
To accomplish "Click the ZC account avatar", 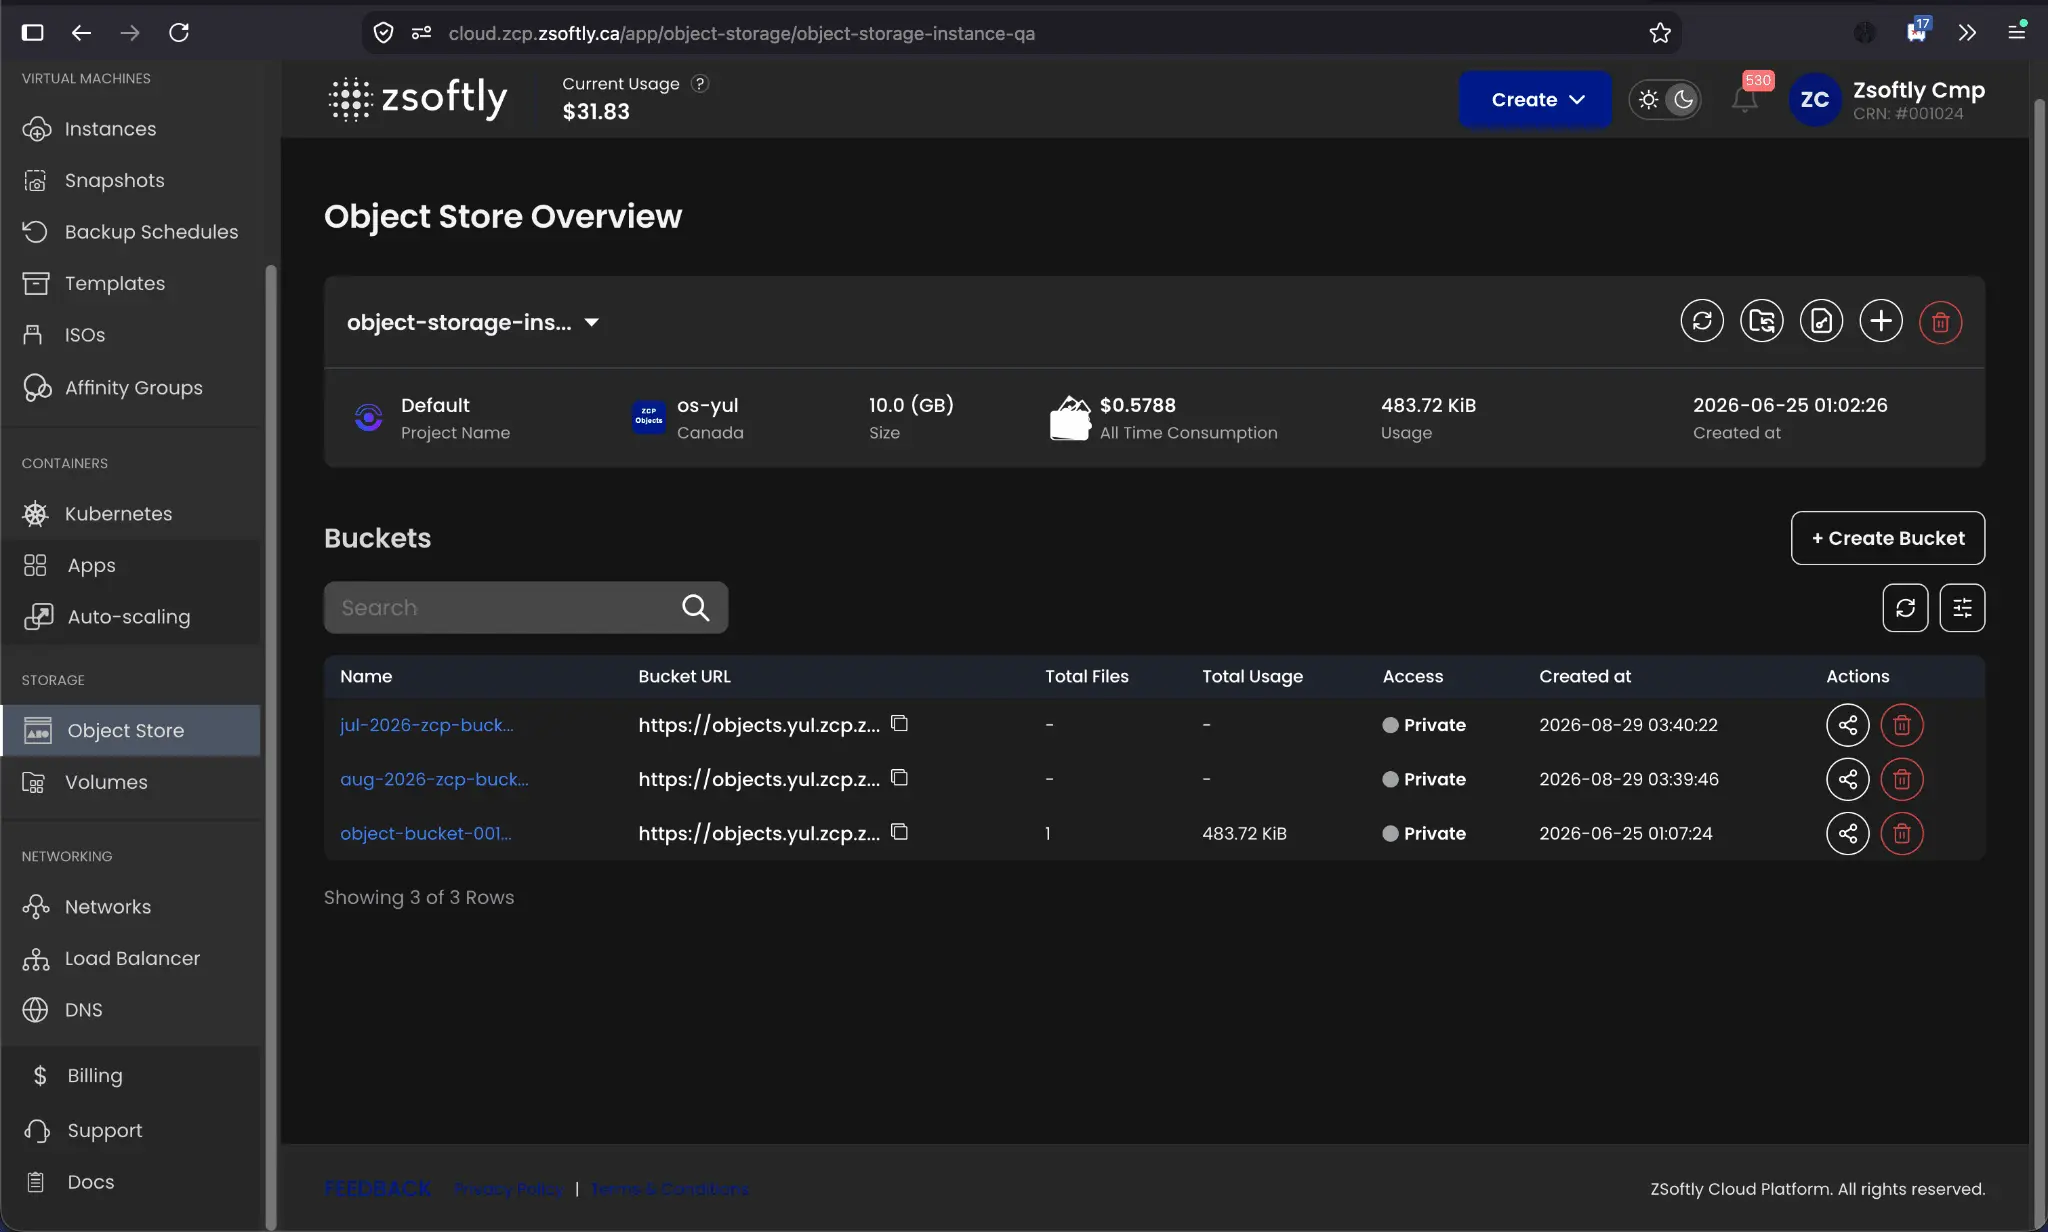I will (x=1814, y=100).
